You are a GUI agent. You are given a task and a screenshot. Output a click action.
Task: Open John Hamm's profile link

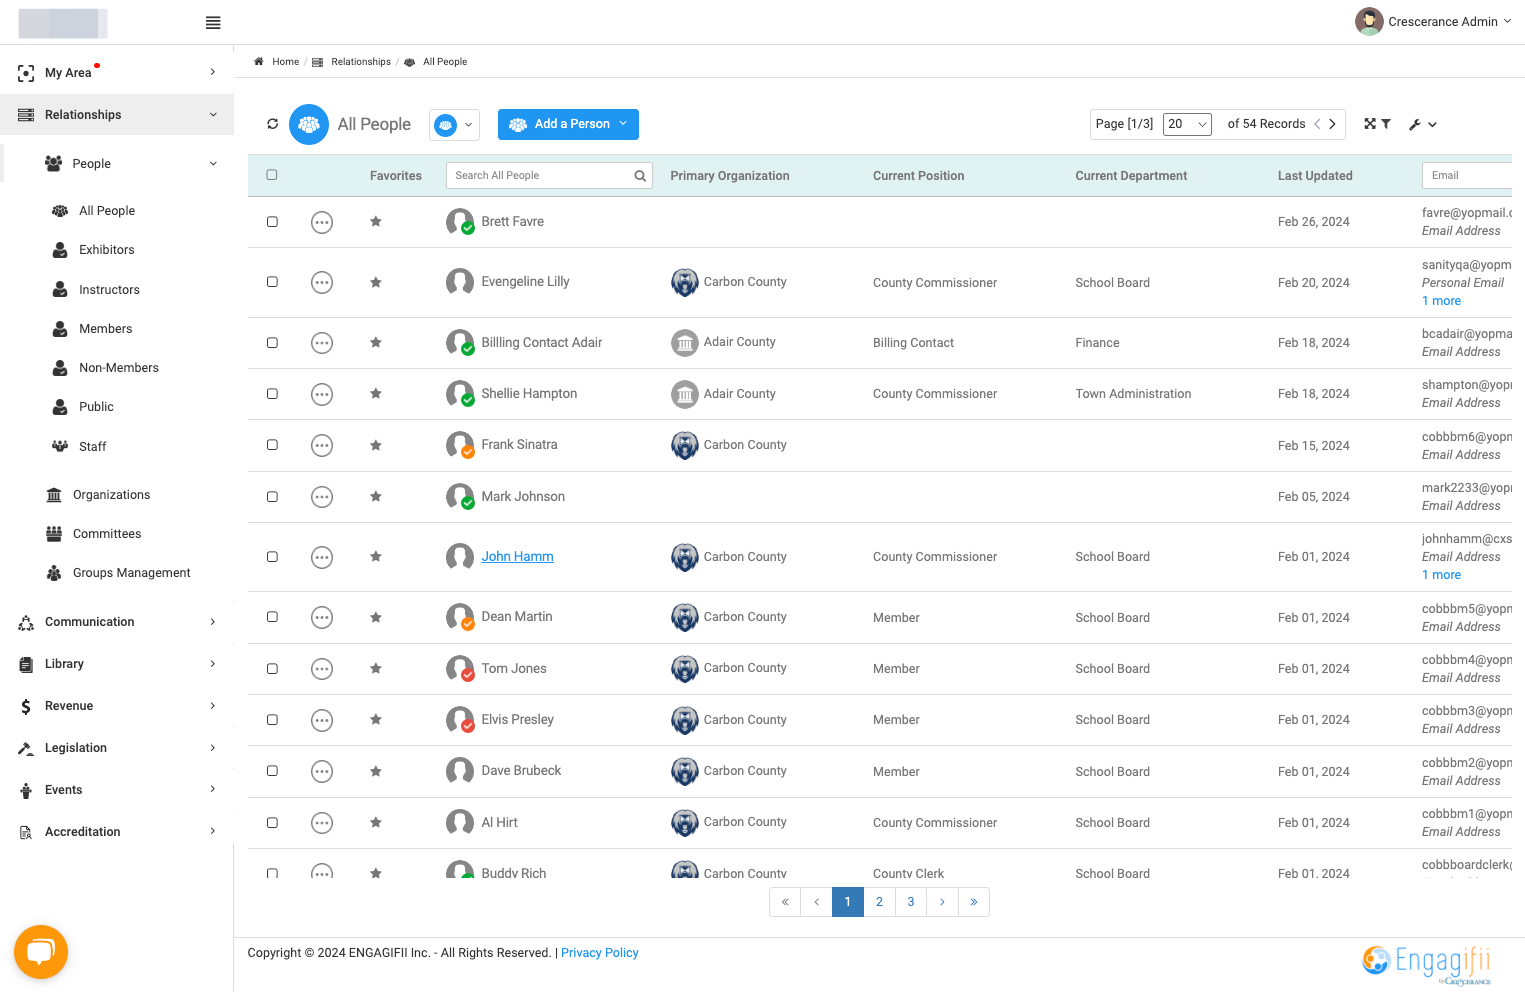(518, 557)
